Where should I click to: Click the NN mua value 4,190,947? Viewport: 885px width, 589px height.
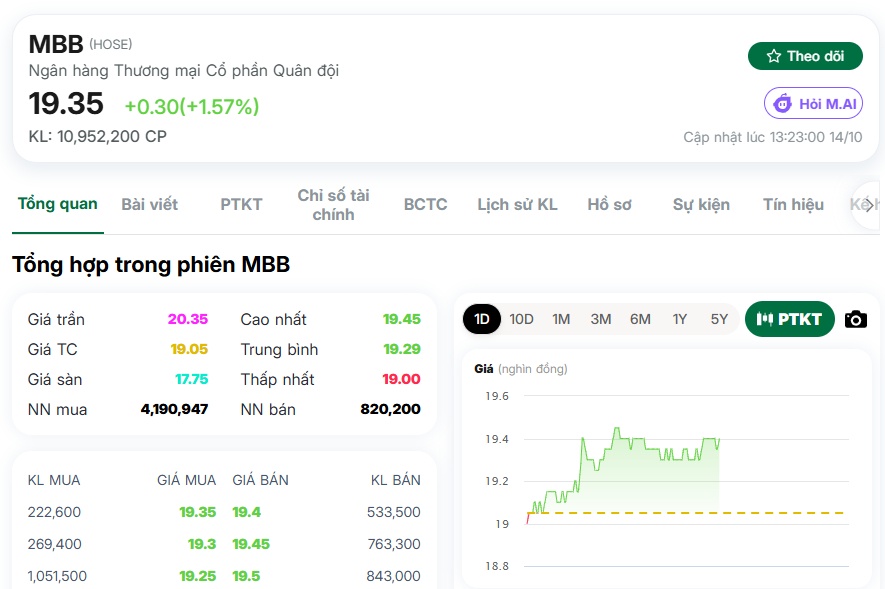174,409
